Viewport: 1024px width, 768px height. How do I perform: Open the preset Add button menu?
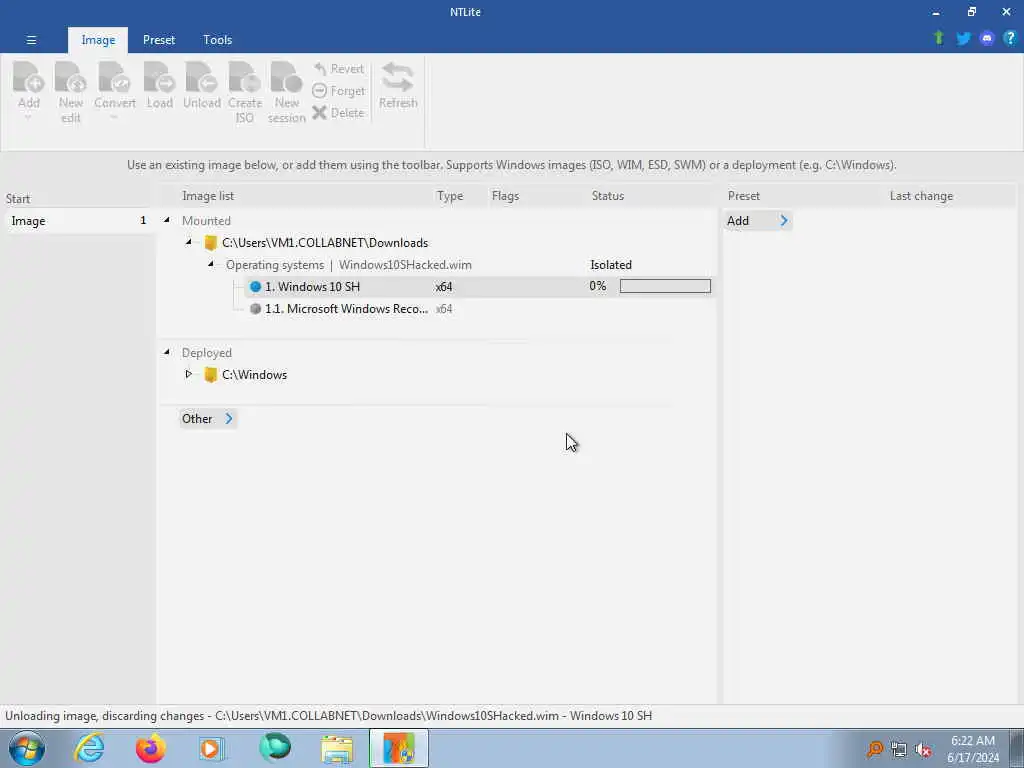(758, 221)
